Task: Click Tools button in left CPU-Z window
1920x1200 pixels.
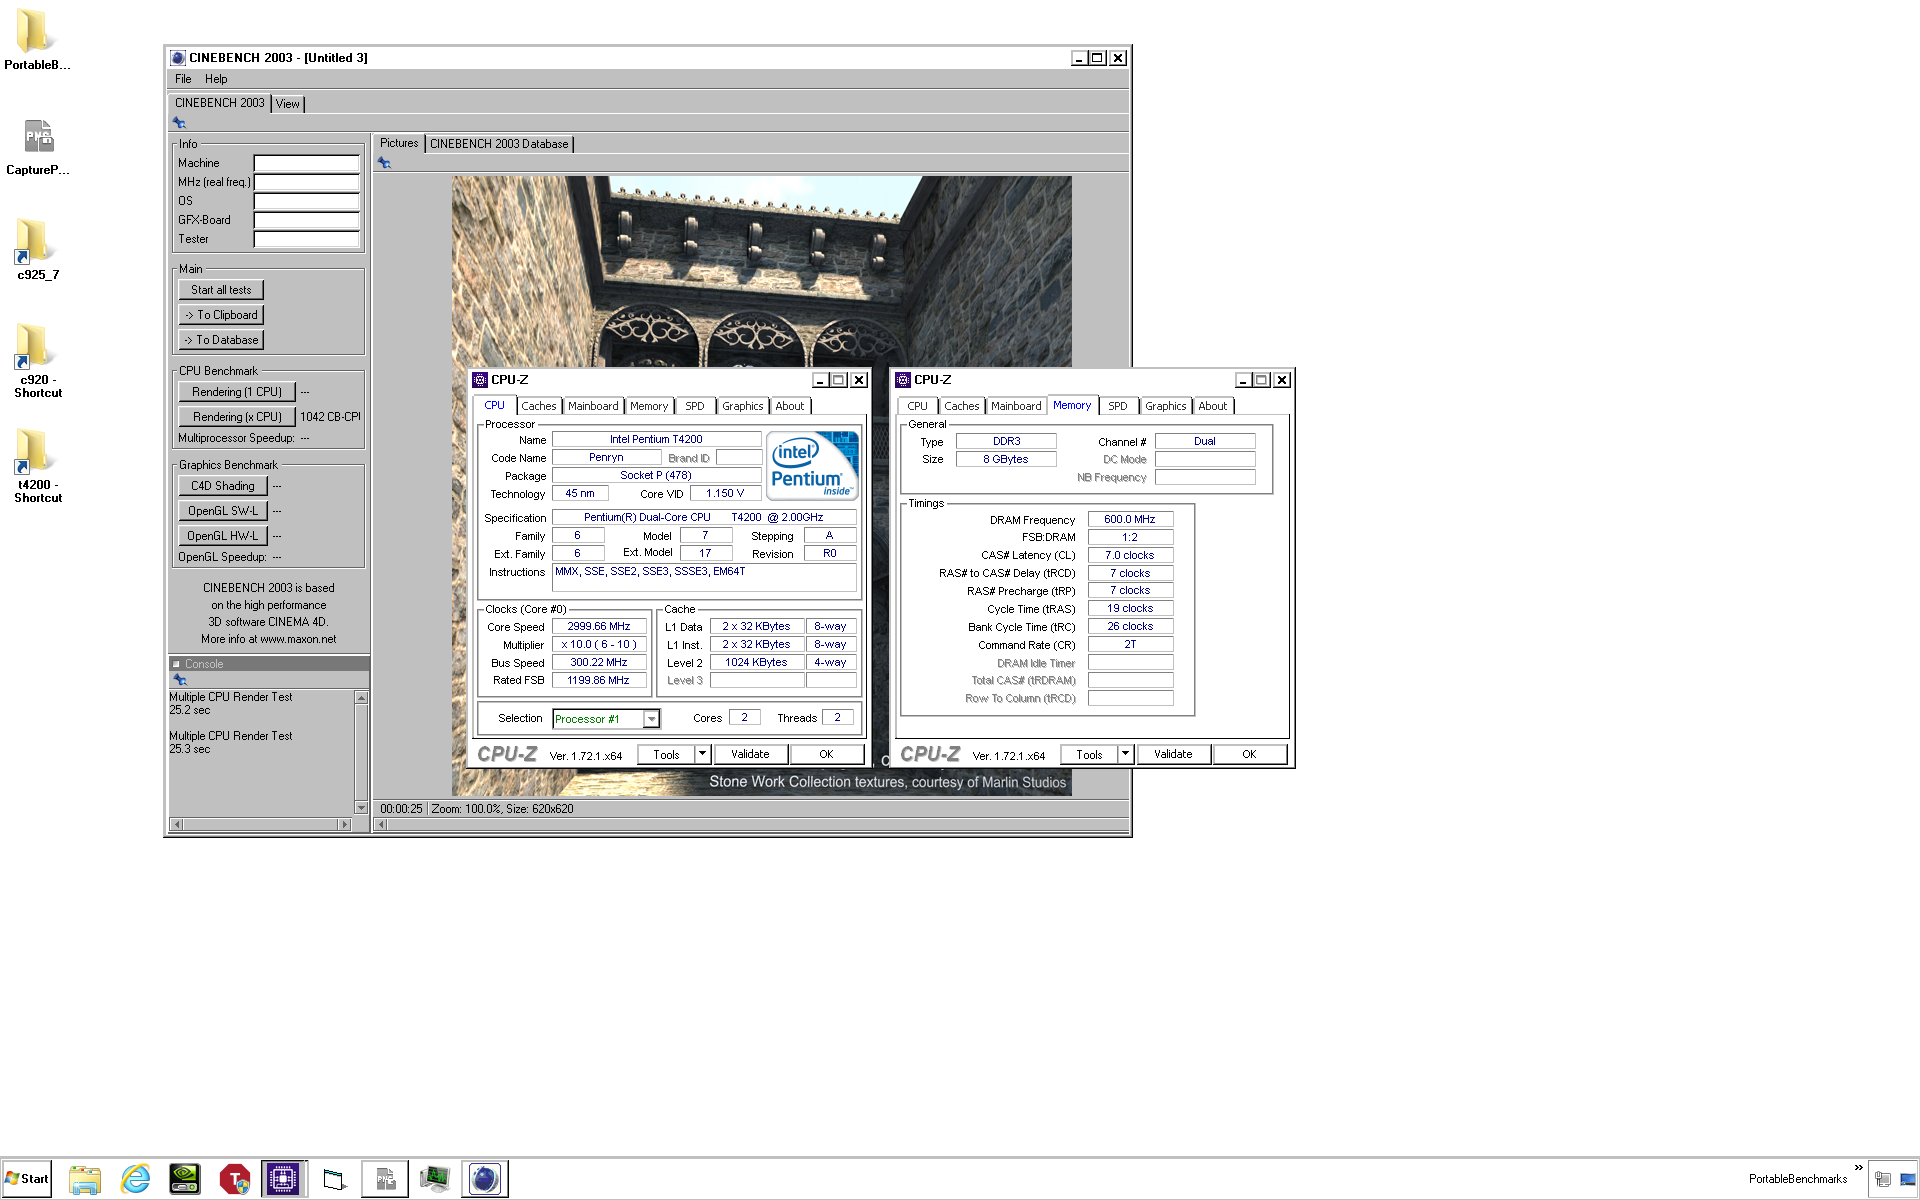Action: [x=666, y=755]
